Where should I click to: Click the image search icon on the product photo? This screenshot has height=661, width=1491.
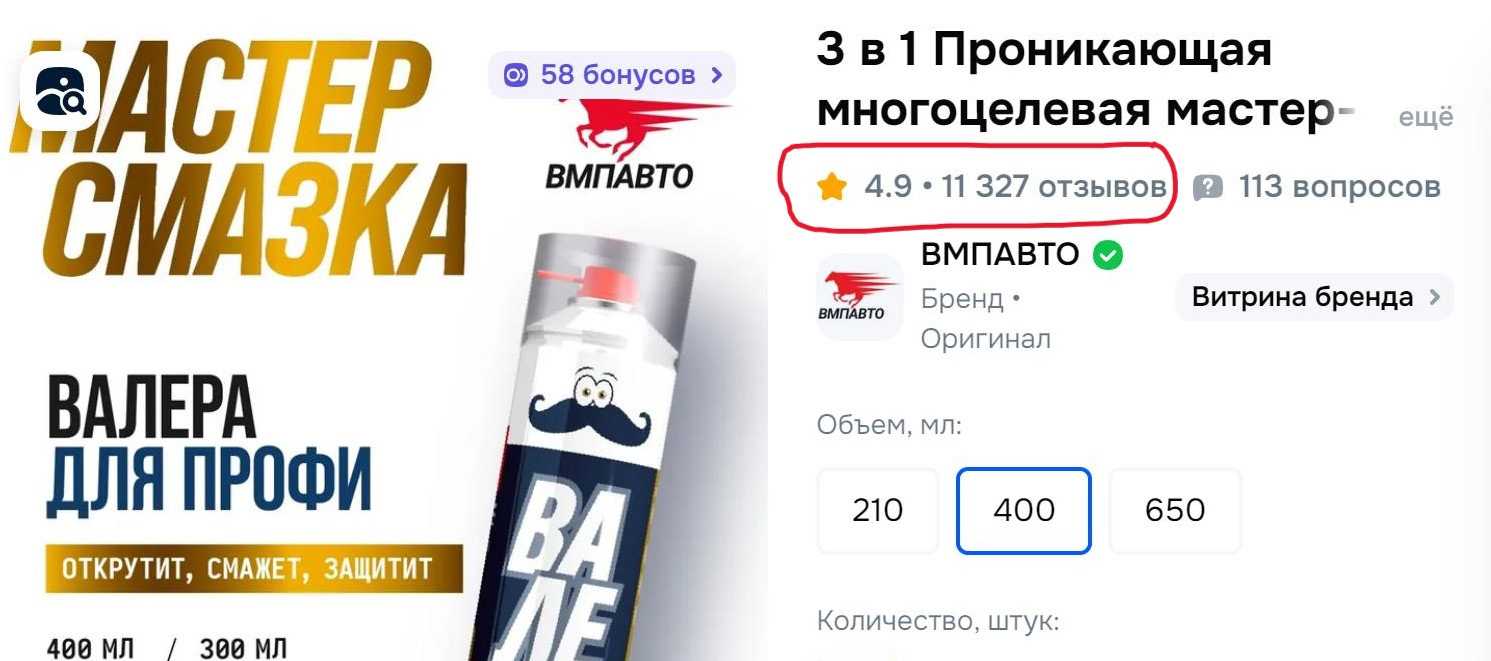pos(60,91)
